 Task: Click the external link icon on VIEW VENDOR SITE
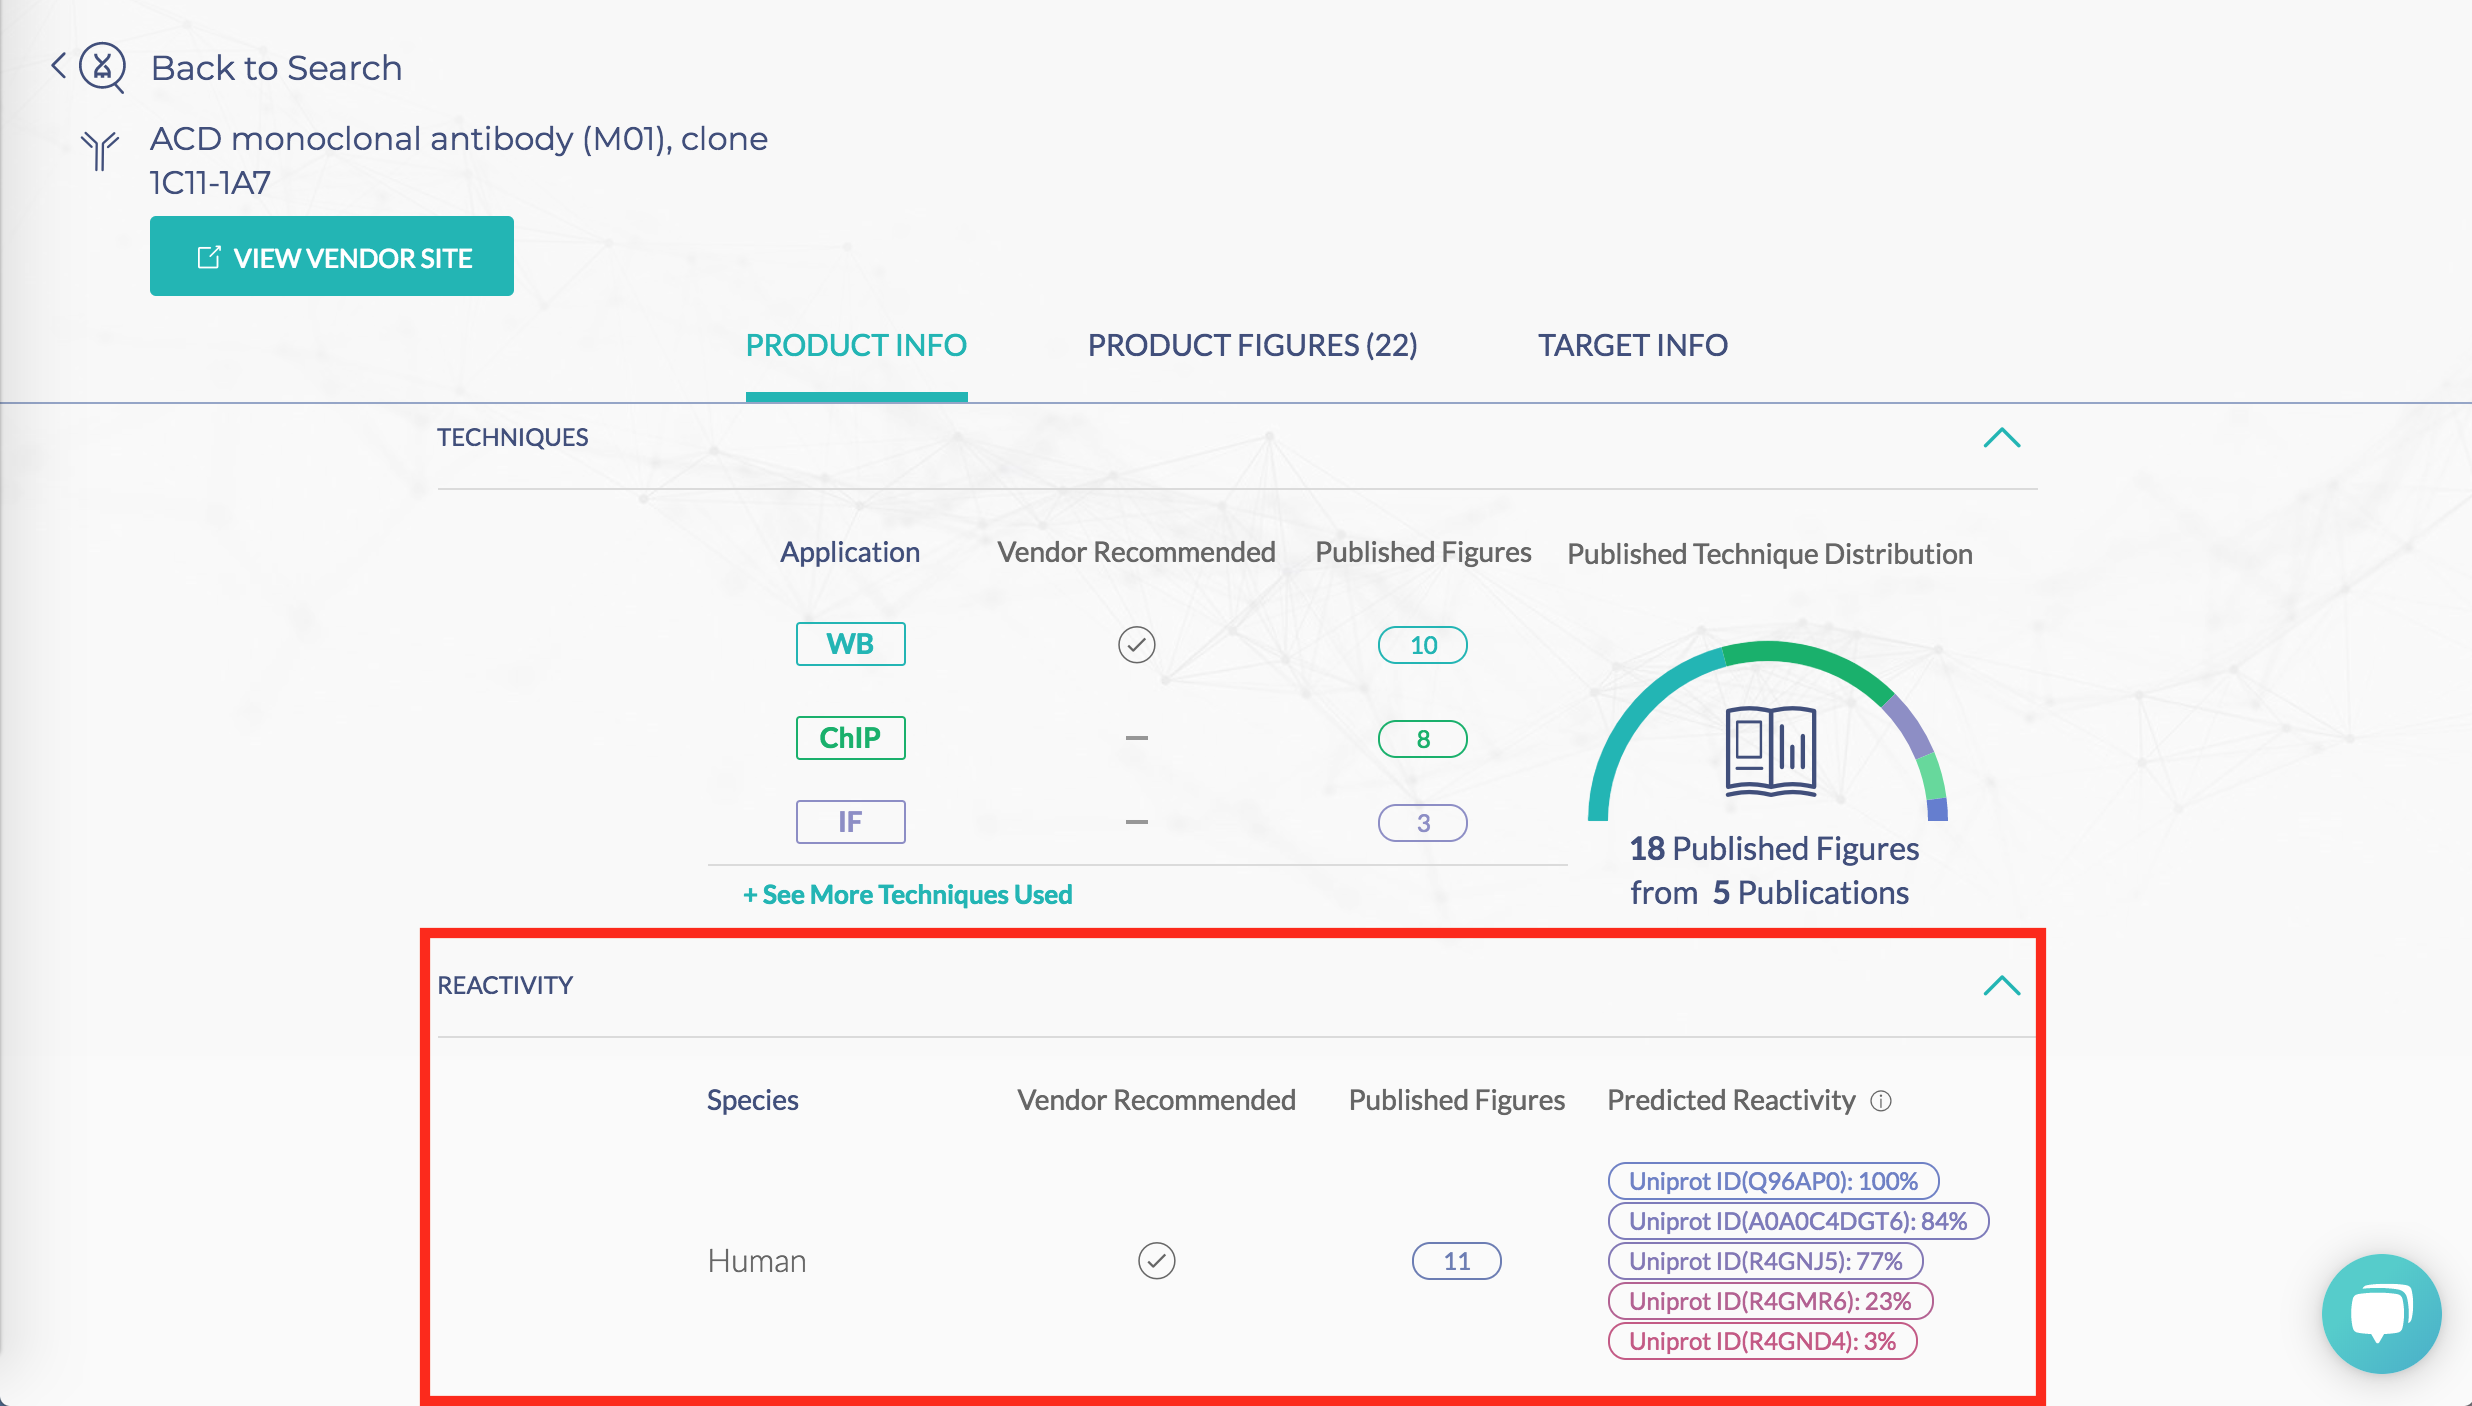[207, 258]
